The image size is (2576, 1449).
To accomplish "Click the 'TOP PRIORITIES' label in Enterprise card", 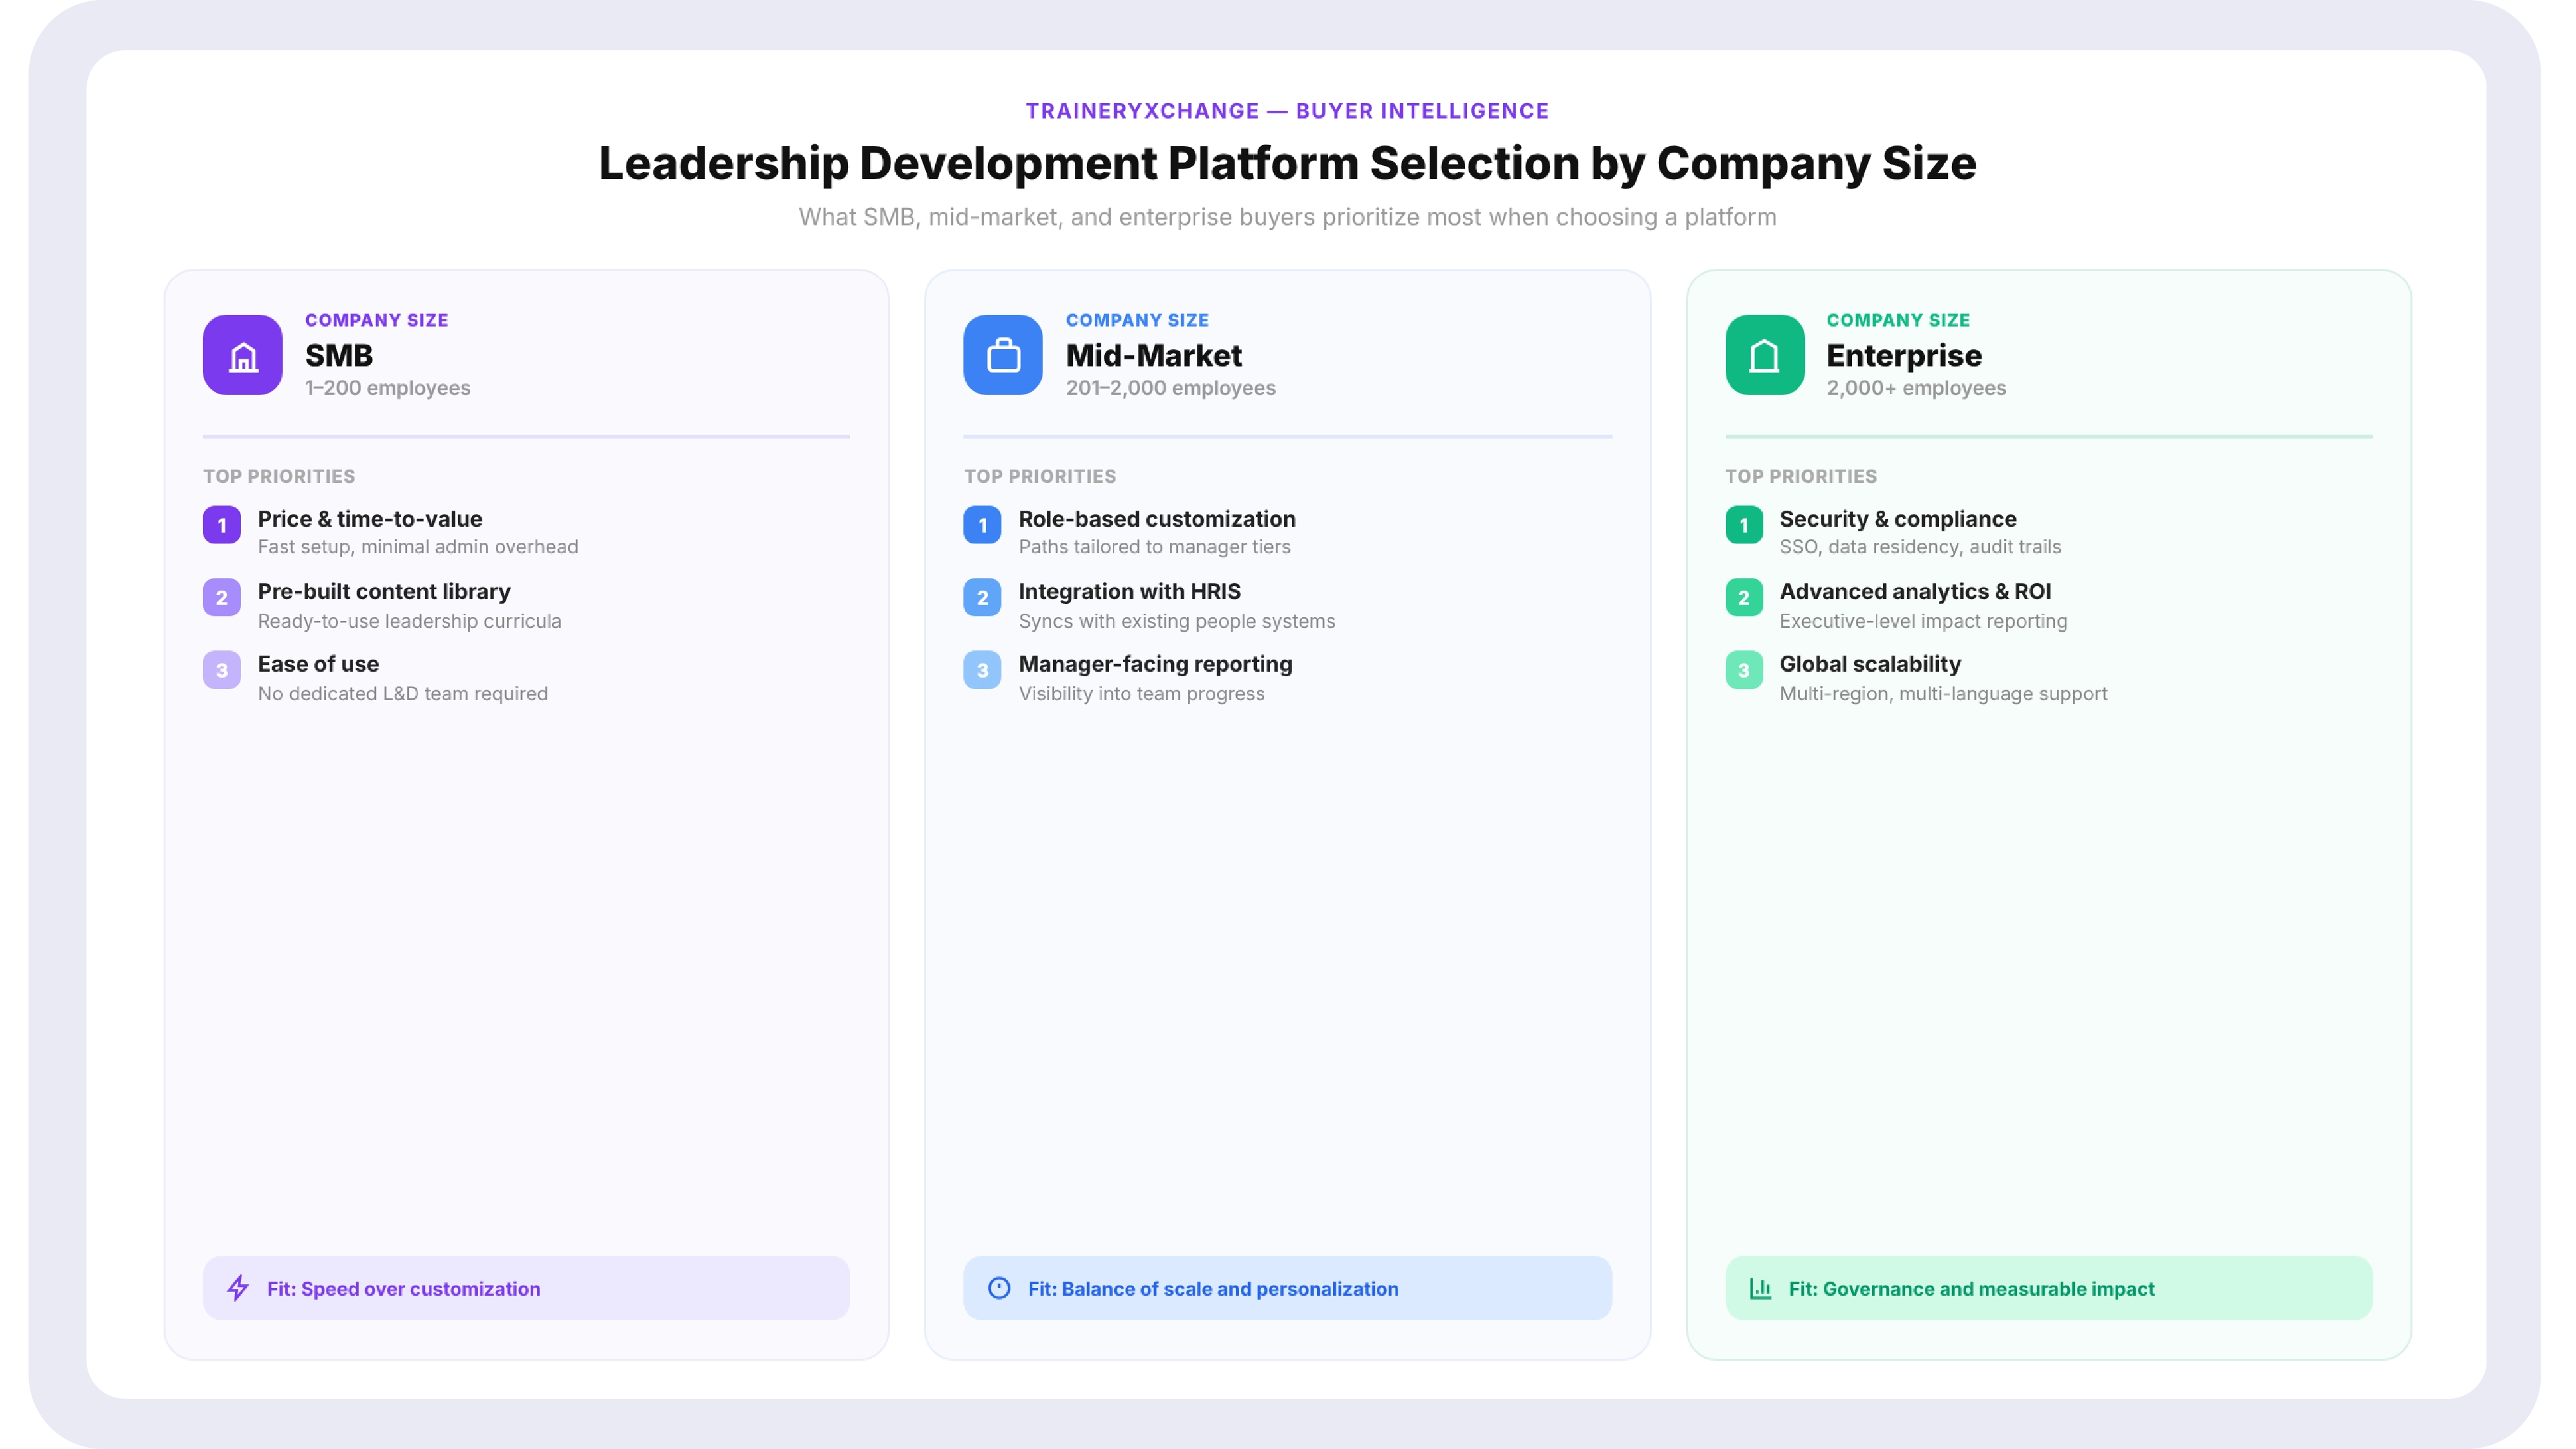I will (1801, 477).
